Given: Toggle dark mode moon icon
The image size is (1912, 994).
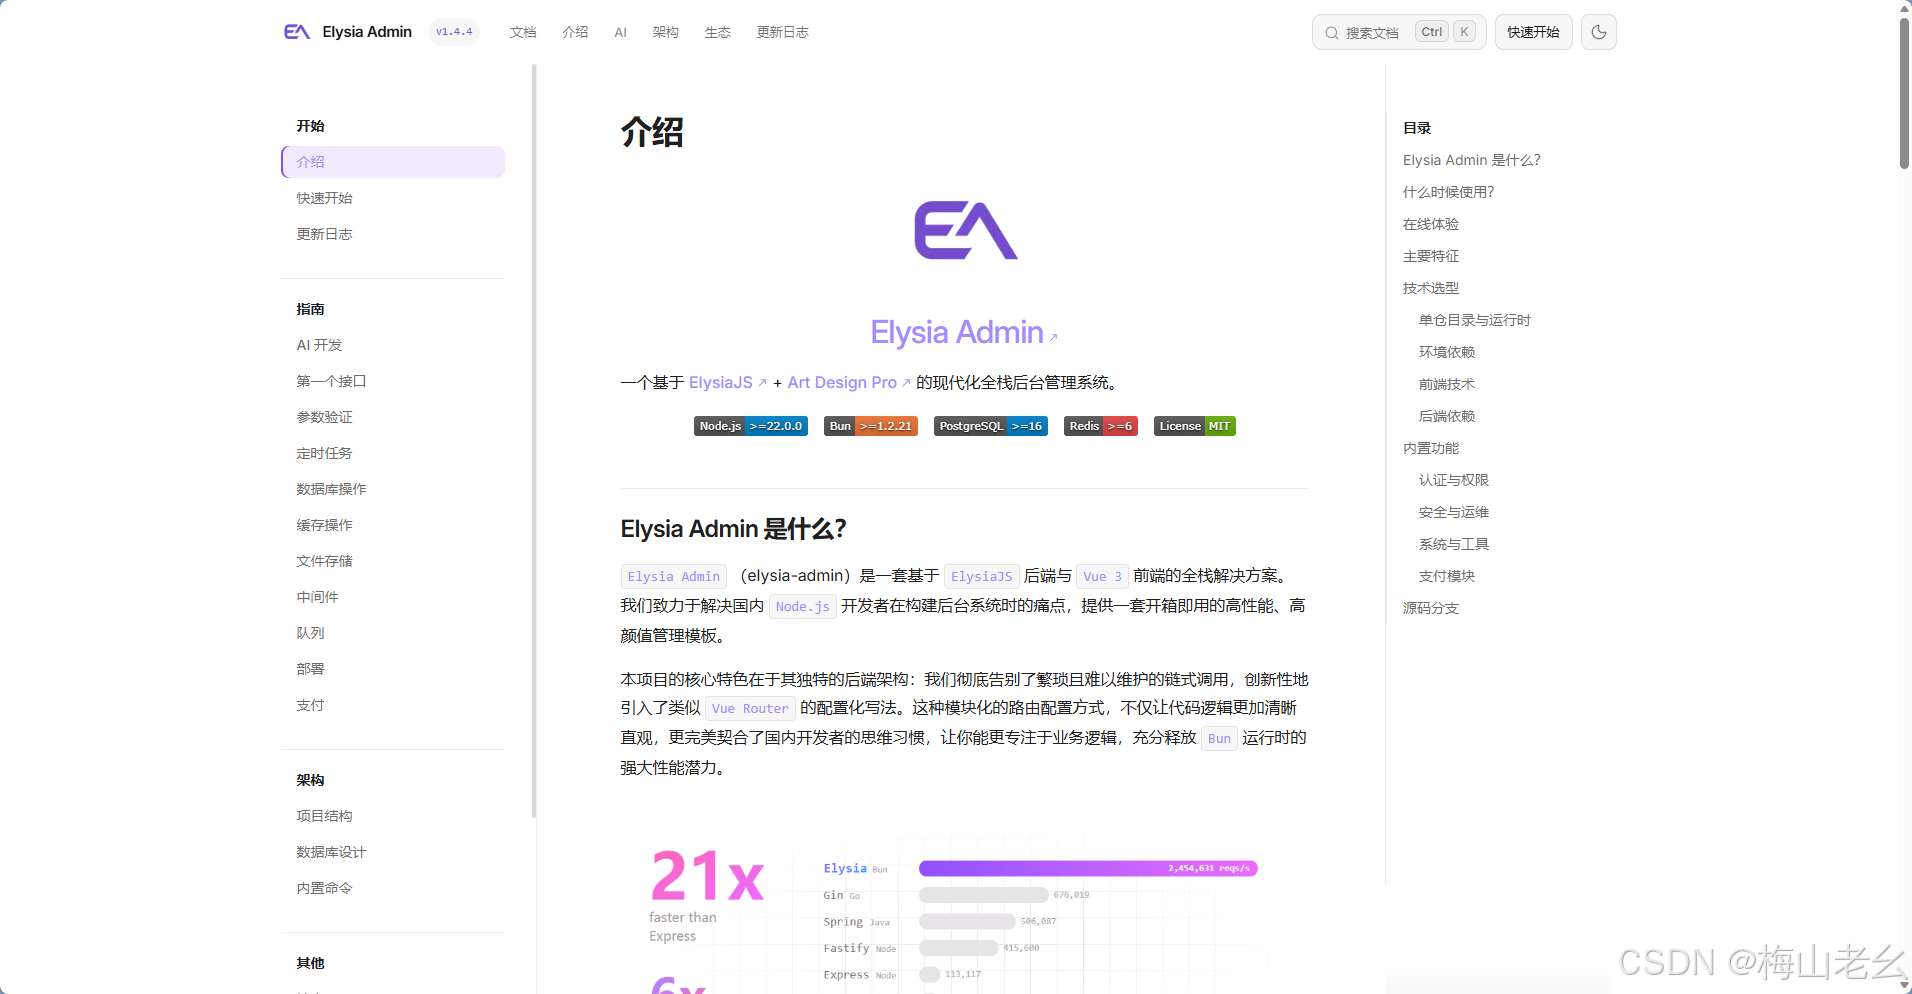Looking at the screenshot, I should 1599,32.
